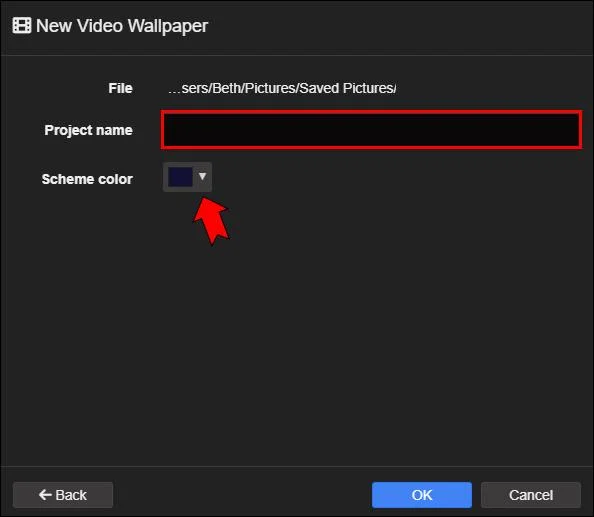Image resolution: width=594 pixels, height=517 pixels.
Task: Click the truncated file path text
Action: [x=282, y=88]
